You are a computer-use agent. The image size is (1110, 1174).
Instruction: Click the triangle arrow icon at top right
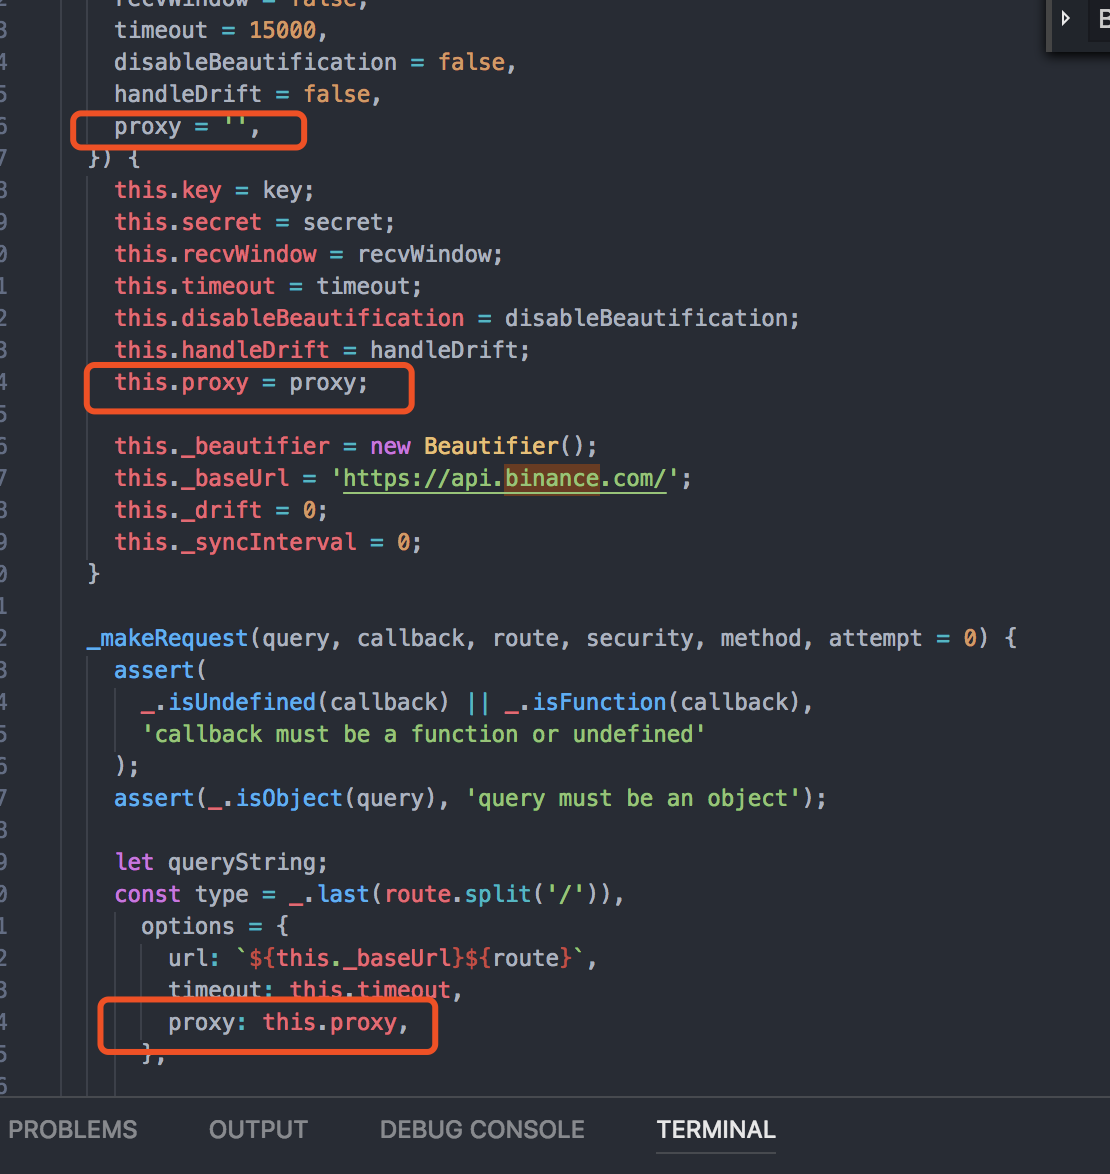point(1066,18)
